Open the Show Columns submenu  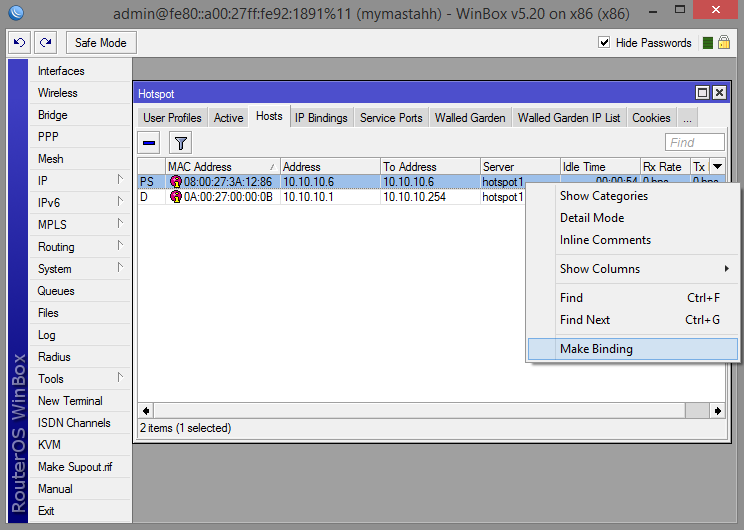coord(632,269)
